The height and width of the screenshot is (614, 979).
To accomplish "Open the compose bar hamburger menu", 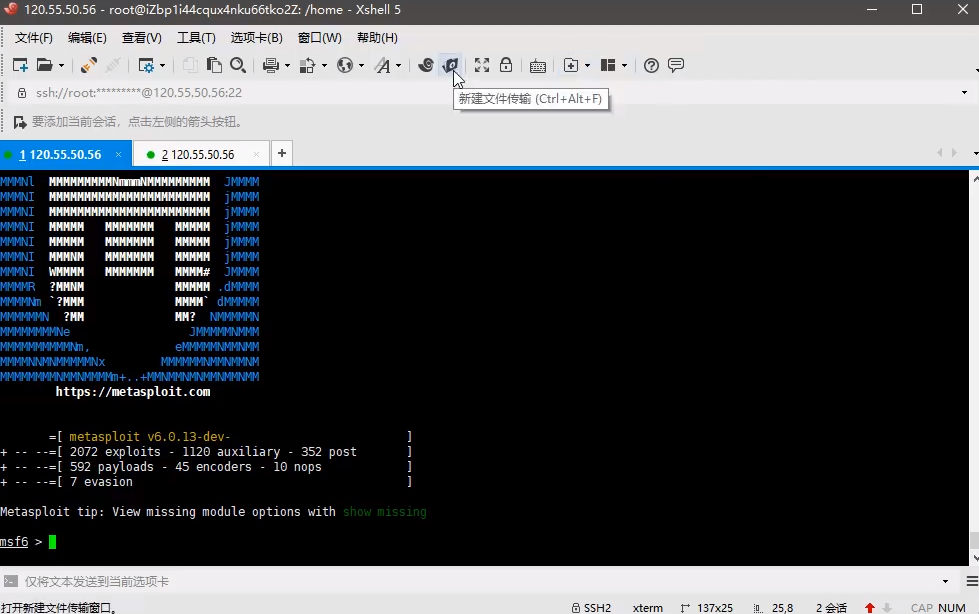I will (x=972, y=582).
